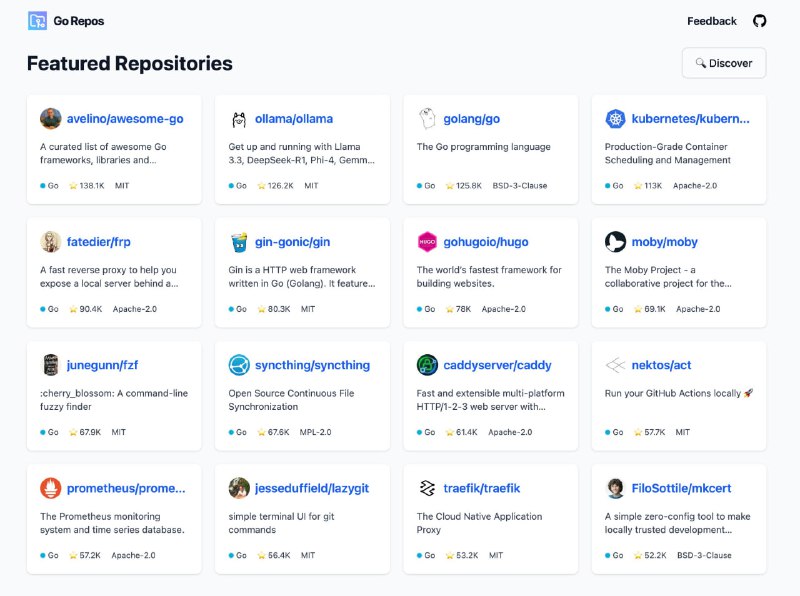
Task: Click the fatedier/frp avatar
Action: coord(51,242)
